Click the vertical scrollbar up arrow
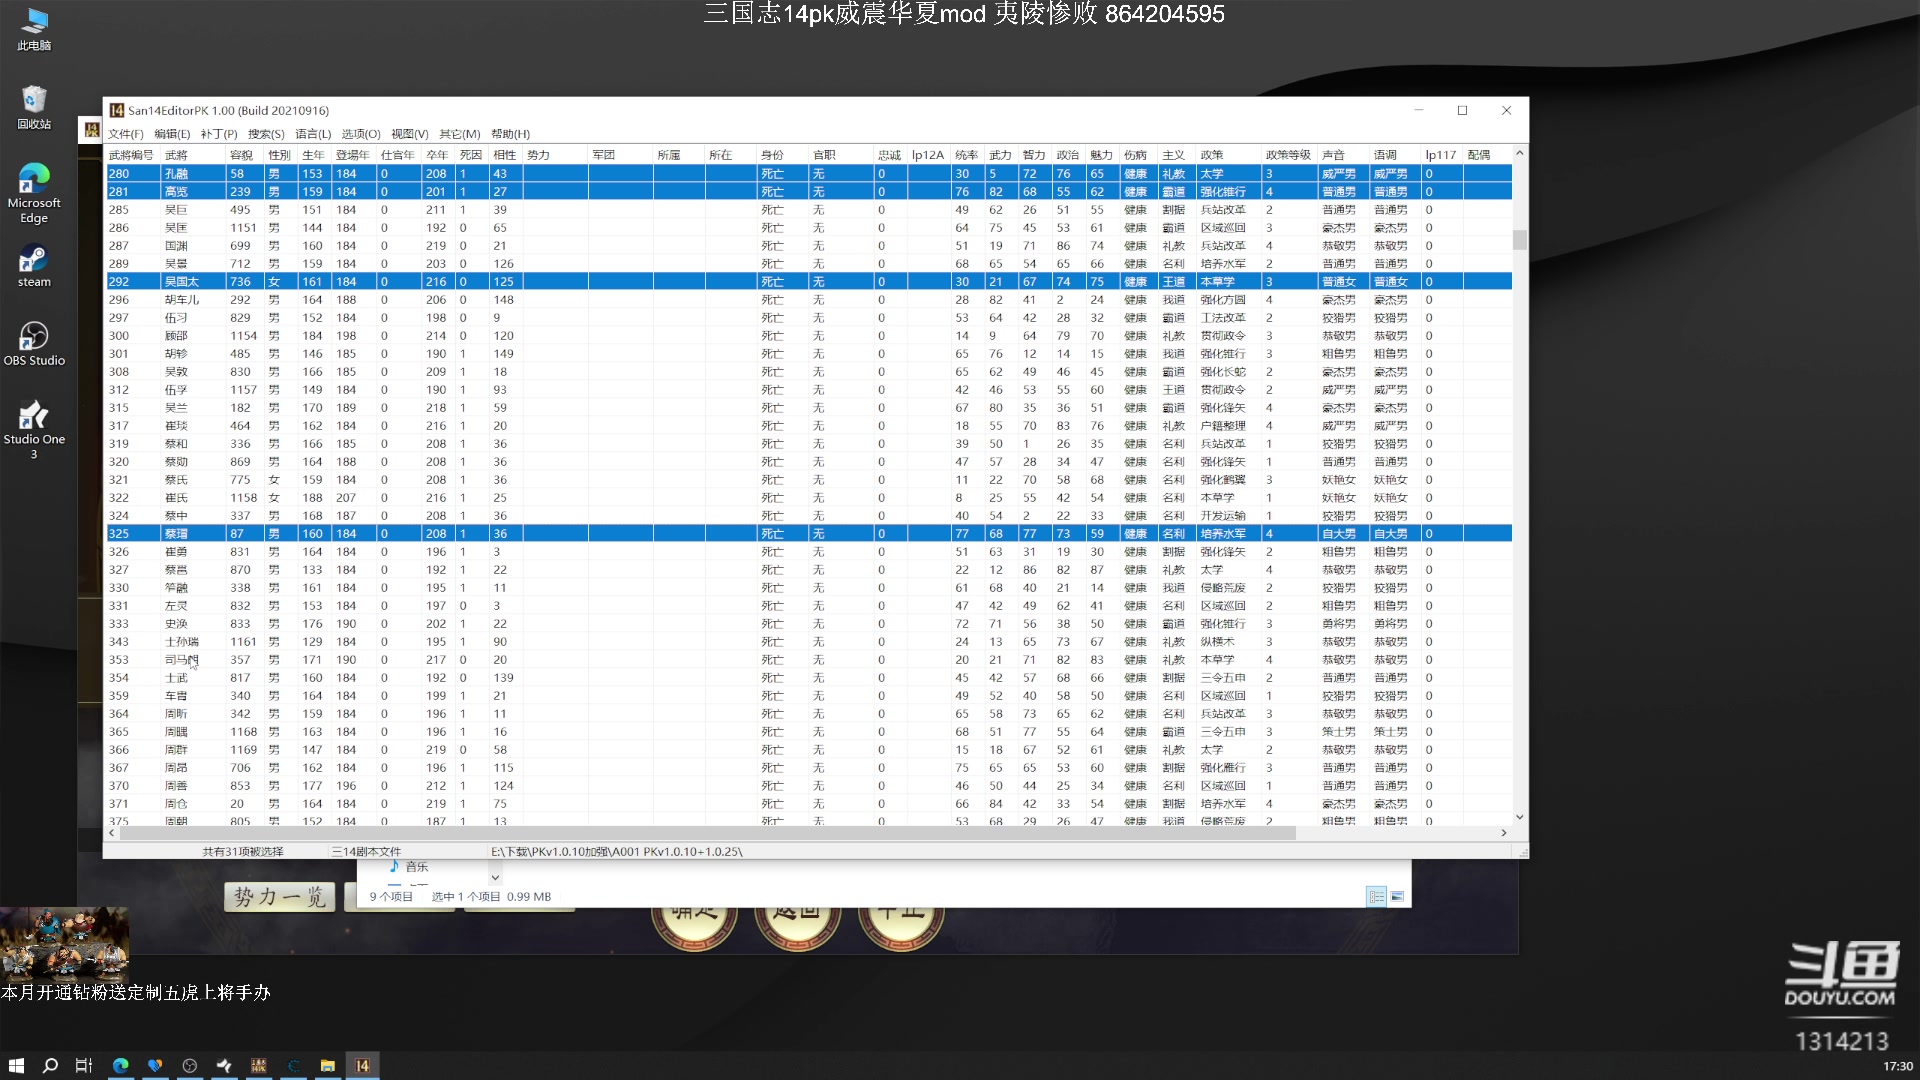The width and height of the screenshot is (1920, 1080). [1520, 153]
